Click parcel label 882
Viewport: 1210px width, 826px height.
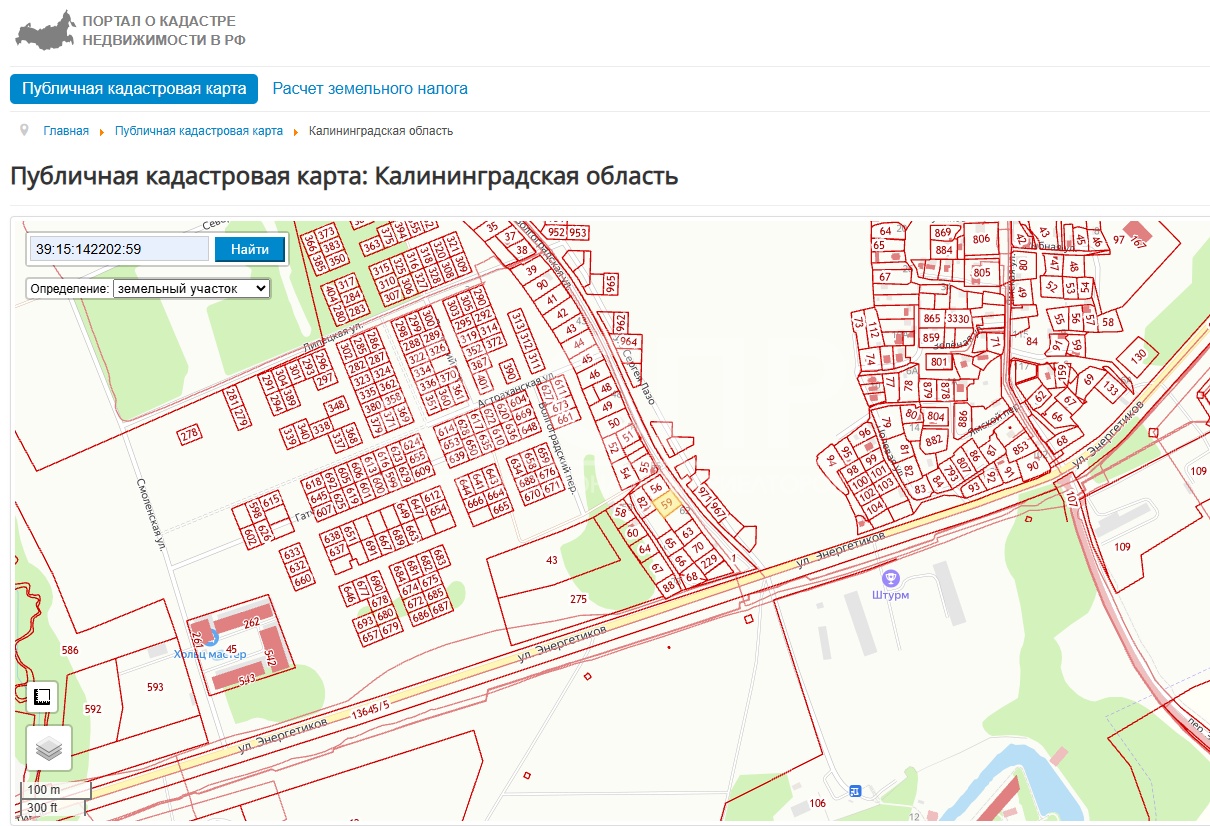point(934,439)
